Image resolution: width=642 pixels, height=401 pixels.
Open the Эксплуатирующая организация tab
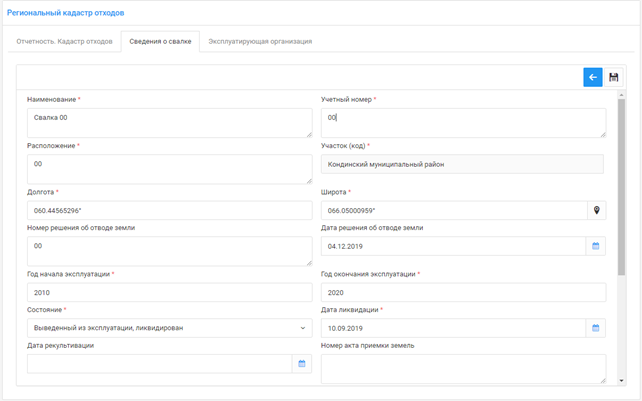click(260, 42)
